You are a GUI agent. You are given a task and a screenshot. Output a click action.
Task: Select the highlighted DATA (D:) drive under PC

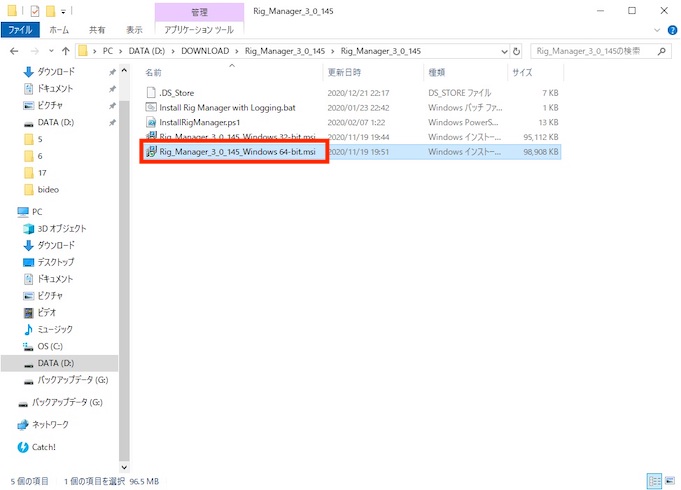point(60,363)
